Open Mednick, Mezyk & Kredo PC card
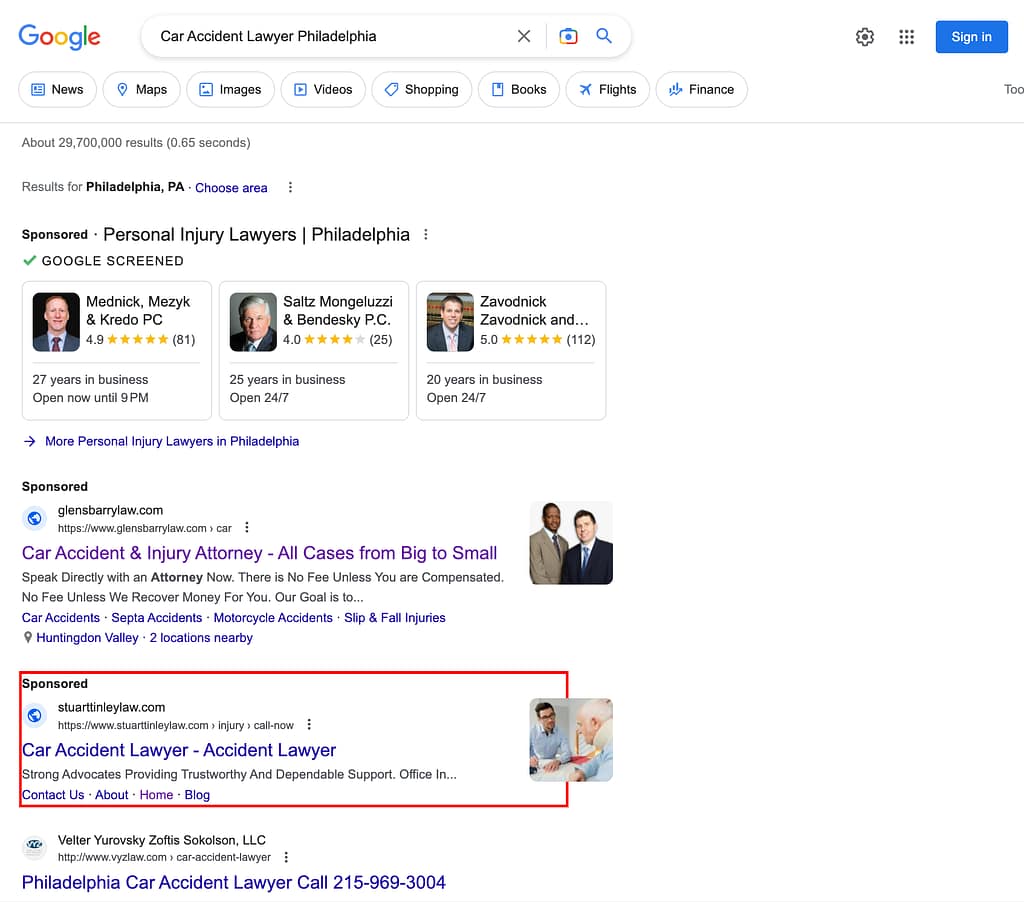Viewport: 1024px width, 902px height. pyautogui.click(x=117, y=351)
